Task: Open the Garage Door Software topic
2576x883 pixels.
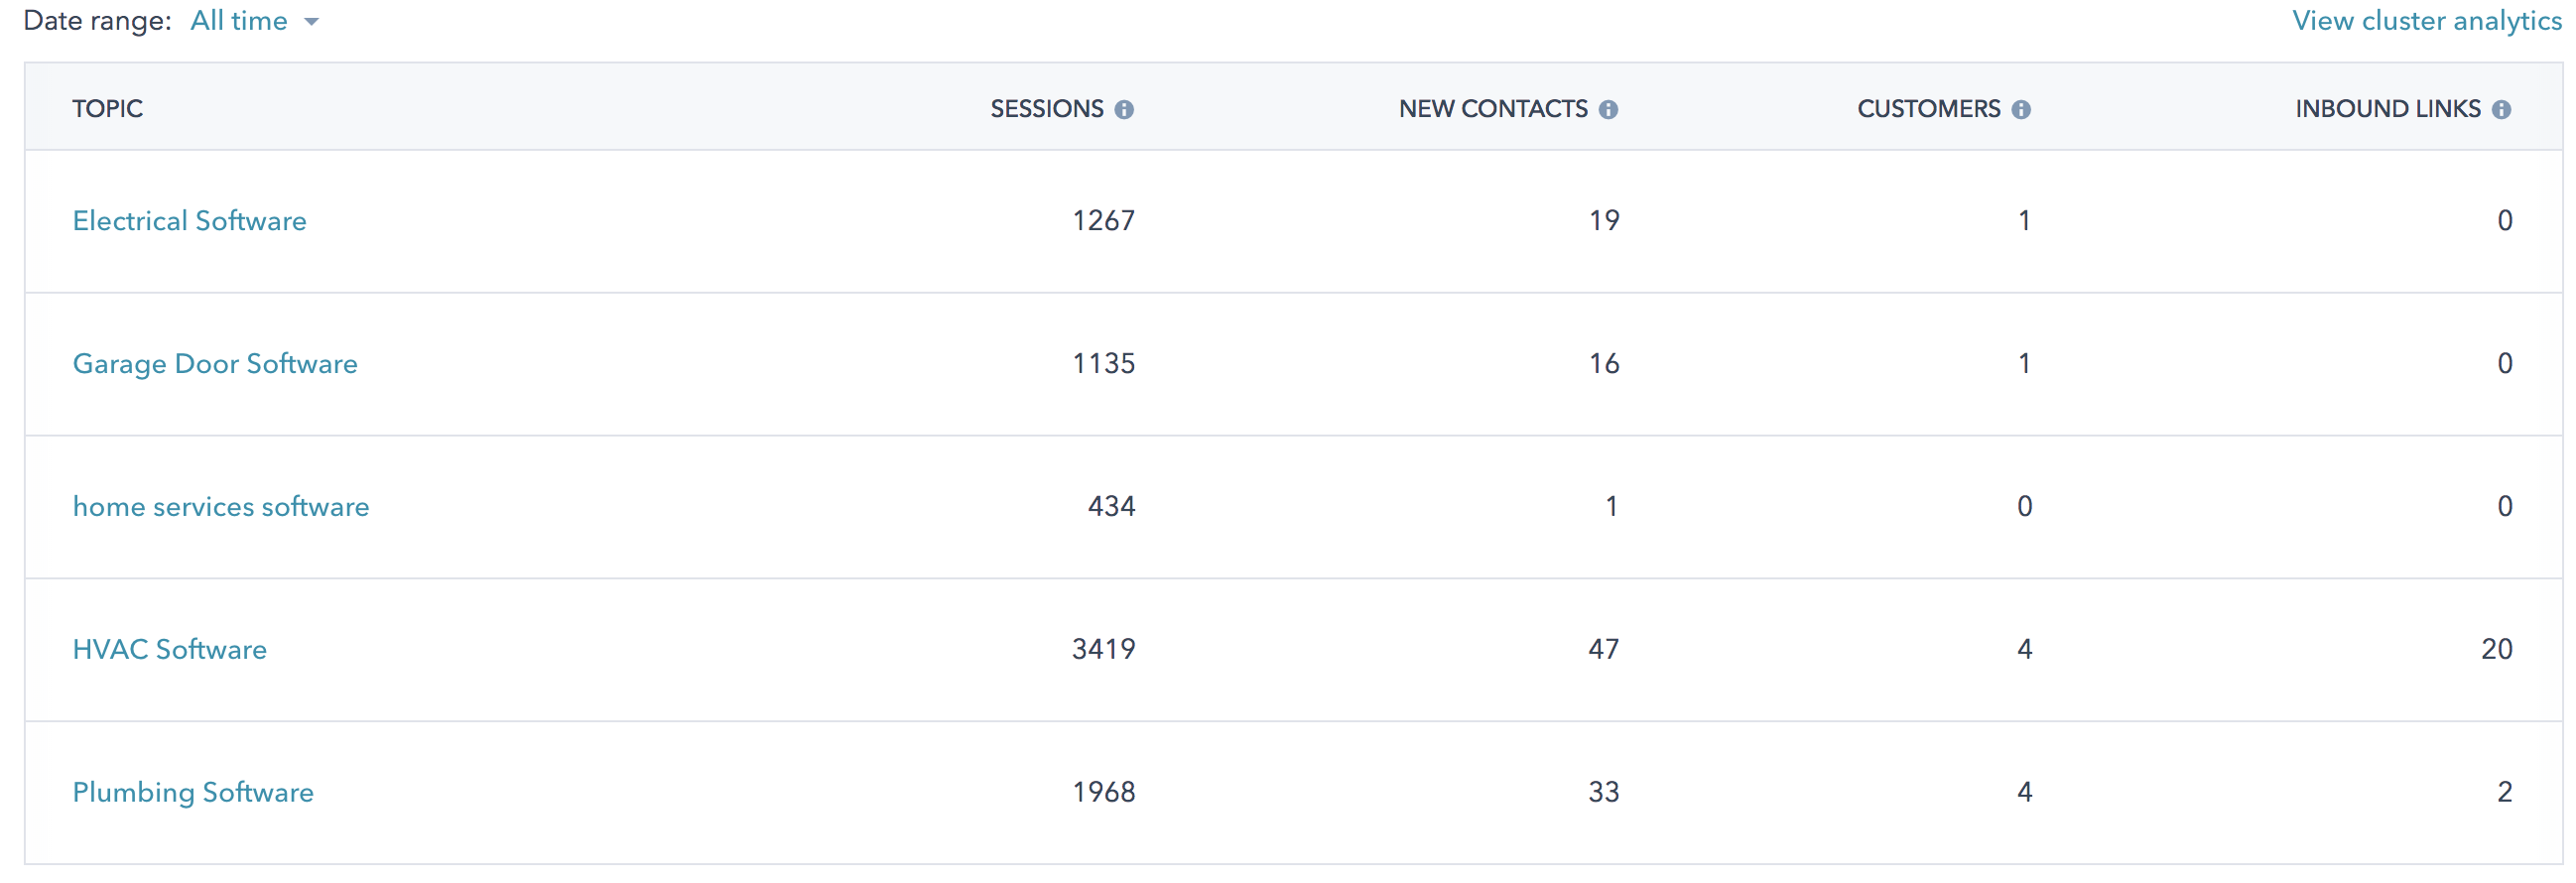Action: click(x=215, y=364)
